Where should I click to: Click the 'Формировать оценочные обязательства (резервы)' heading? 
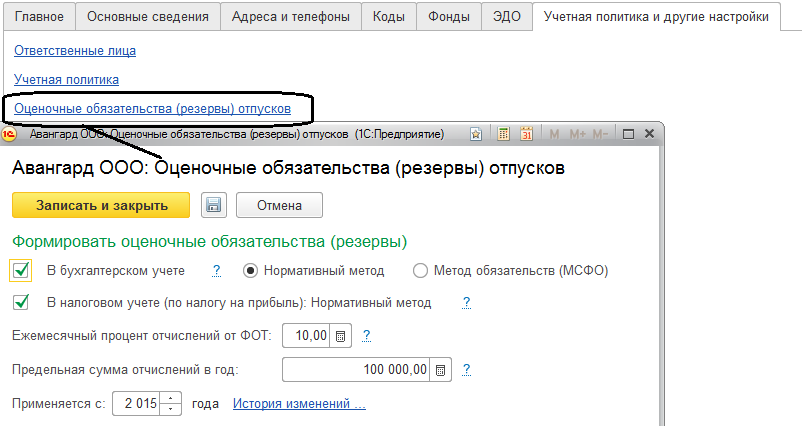click(x=209, y=241)
